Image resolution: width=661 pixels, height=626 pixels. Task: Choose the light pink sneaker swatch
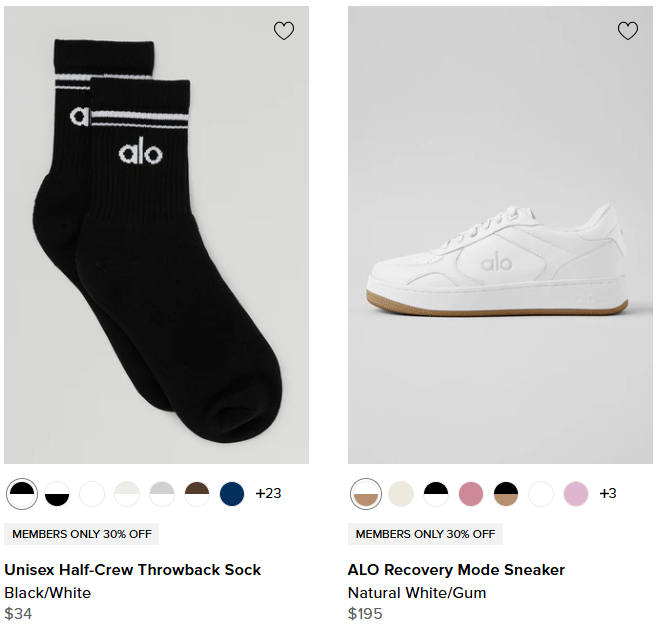pos(576,493)
